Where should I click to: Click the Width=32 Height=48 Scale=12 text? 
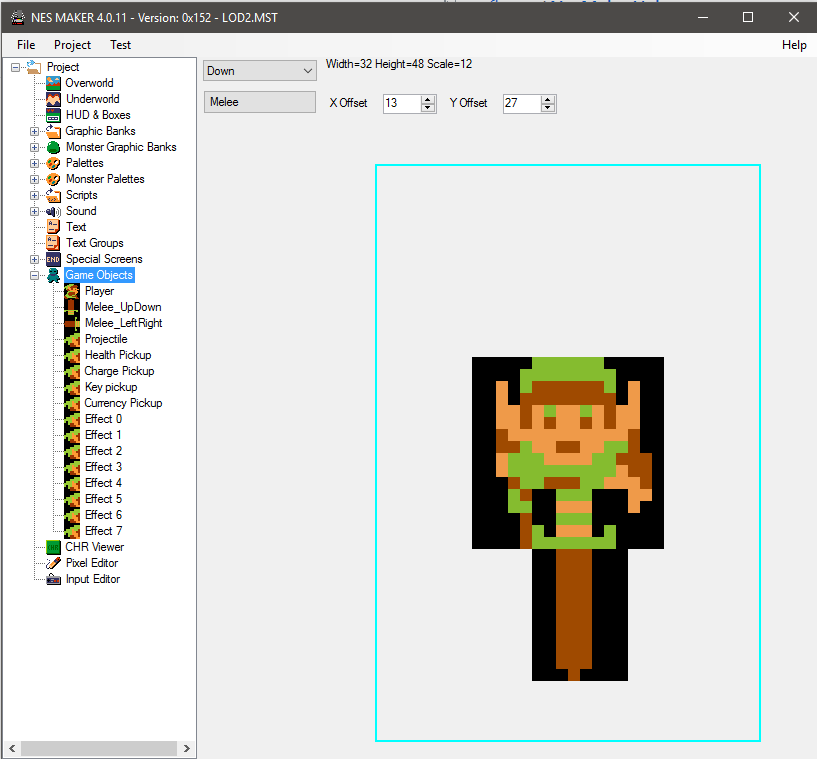(x=399, y=64)
